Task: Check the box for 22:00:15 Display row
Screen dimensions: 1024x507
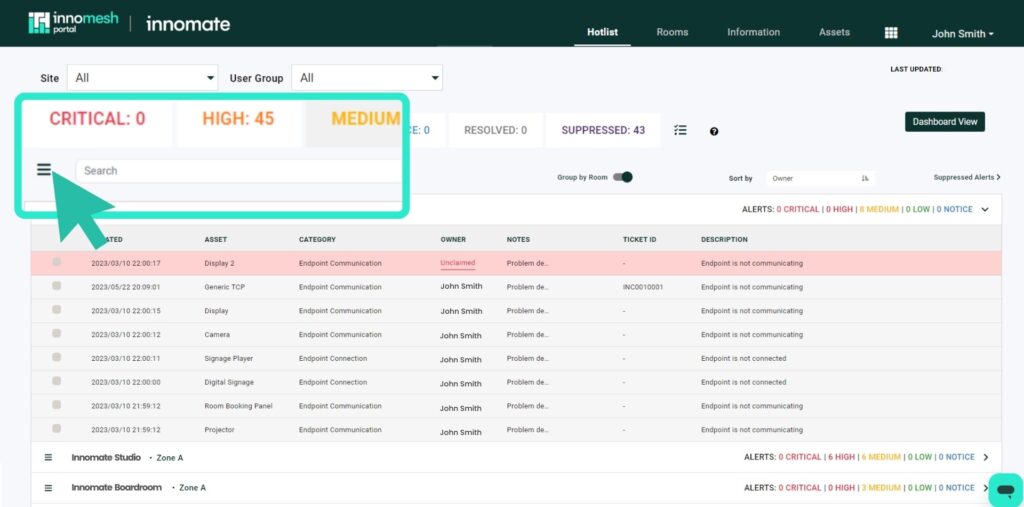Action: (57, 310)
